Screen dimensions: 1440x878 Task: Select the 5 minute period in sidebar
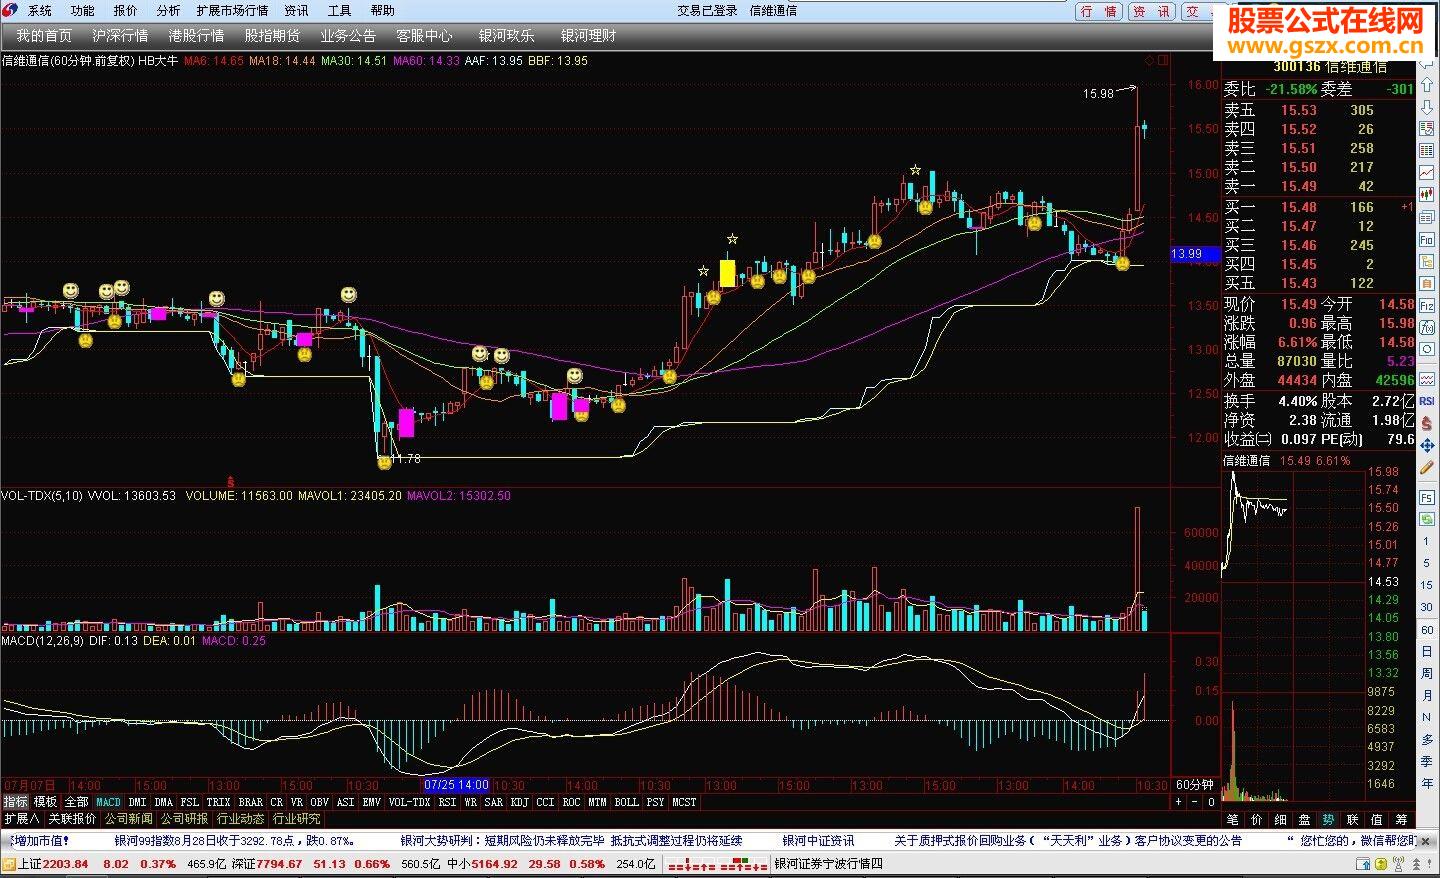pos(1427,563)
